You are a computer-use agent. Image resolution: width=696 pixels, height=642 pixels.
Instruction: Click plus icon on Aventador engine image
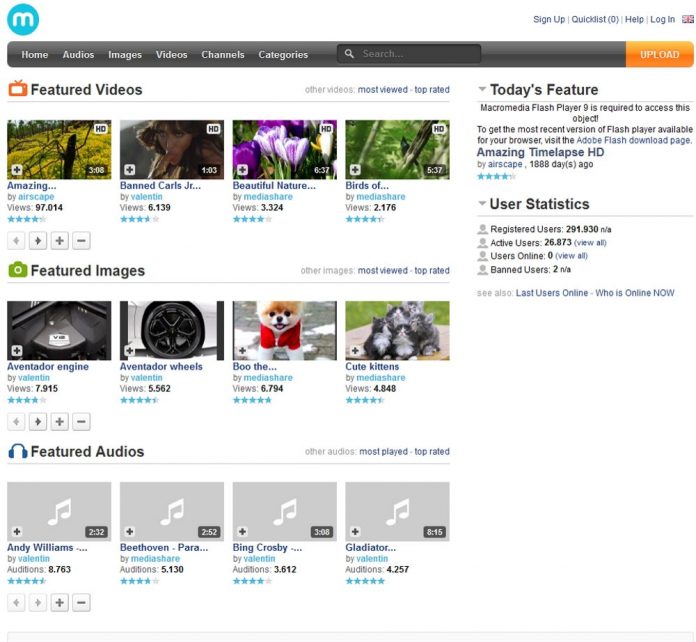click(17, 351)
